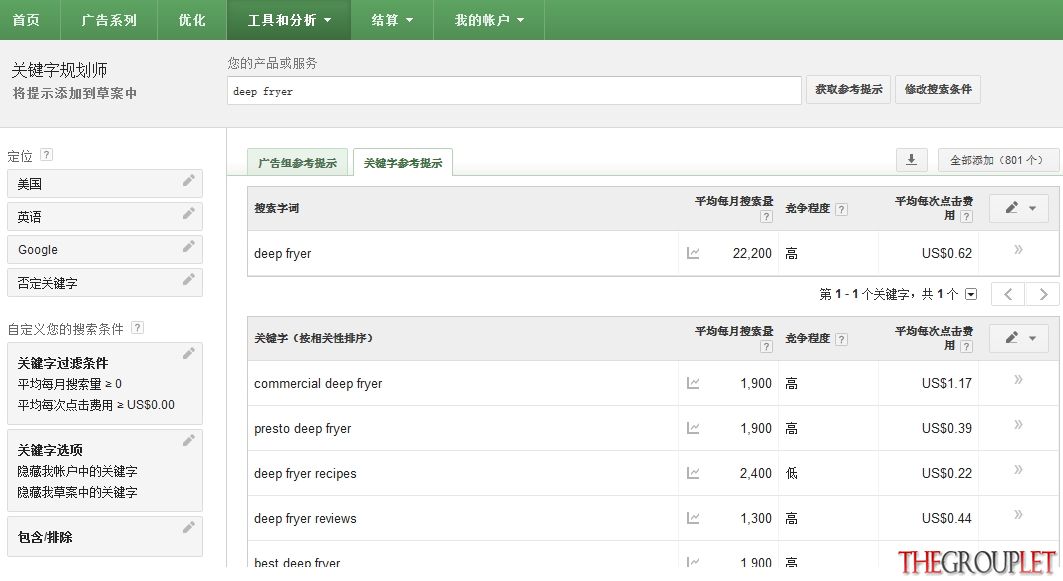Show trend chart for commercial deep fryer
Screen dimensions: 1063x581
693,383
